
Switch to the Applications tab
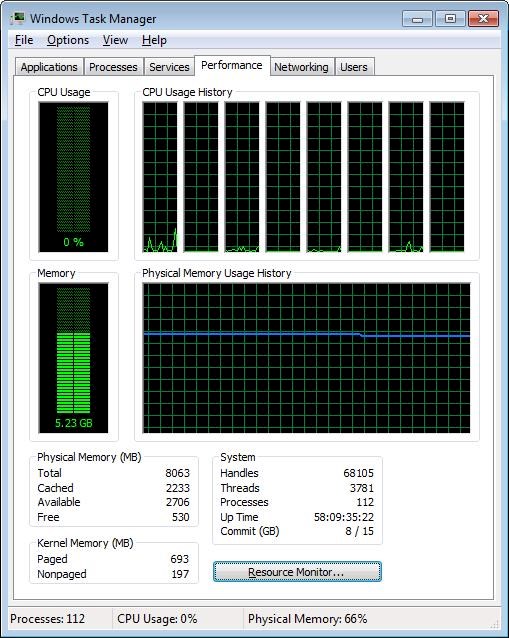click(x=49, y=67)
